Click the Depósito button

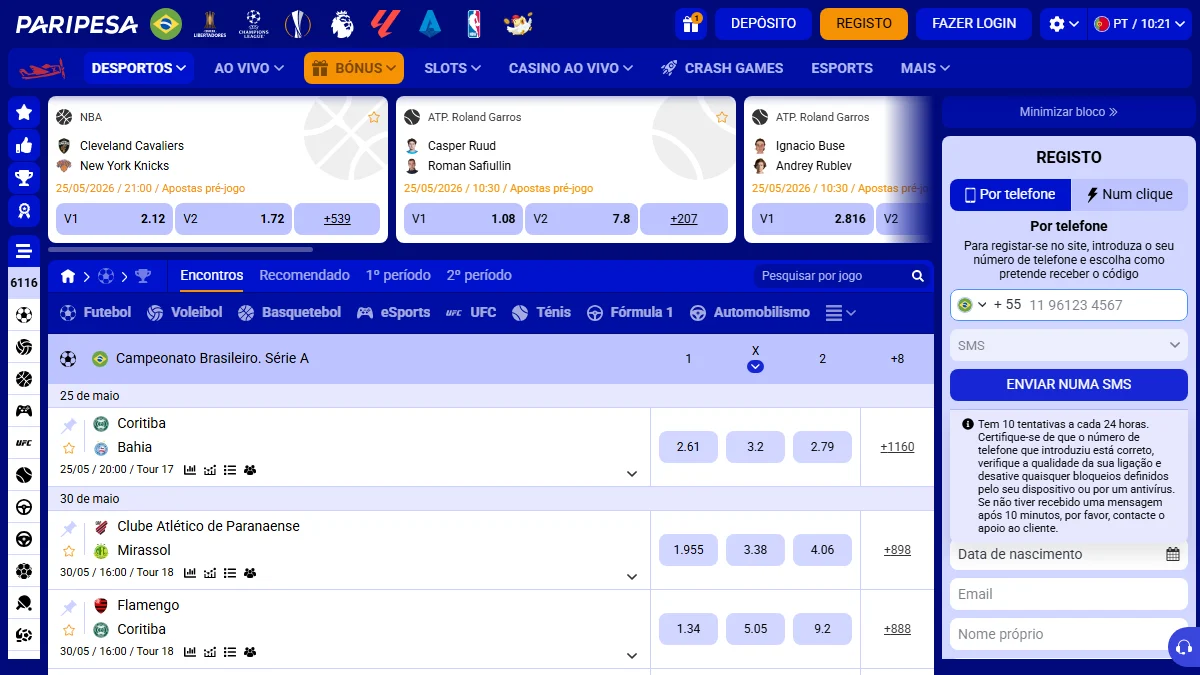coord(763,23)
